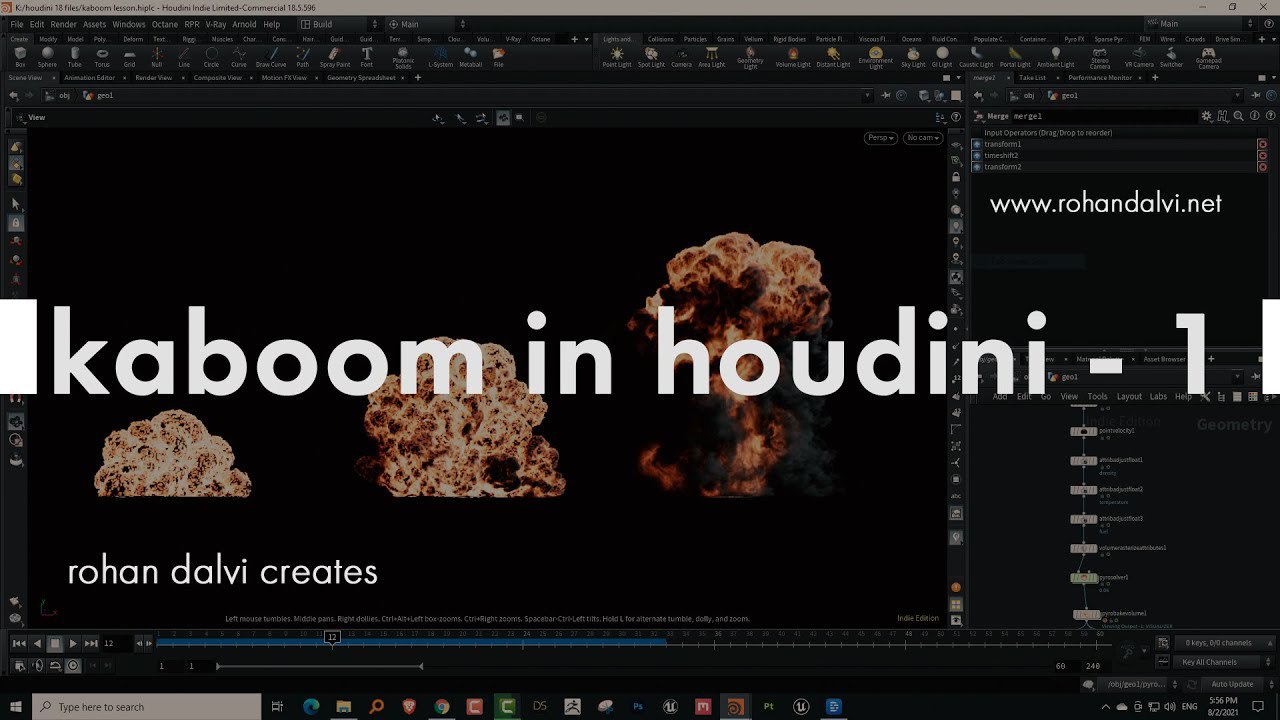
Task: Add a Distant Light from shelf
Action: pos(833,57)
